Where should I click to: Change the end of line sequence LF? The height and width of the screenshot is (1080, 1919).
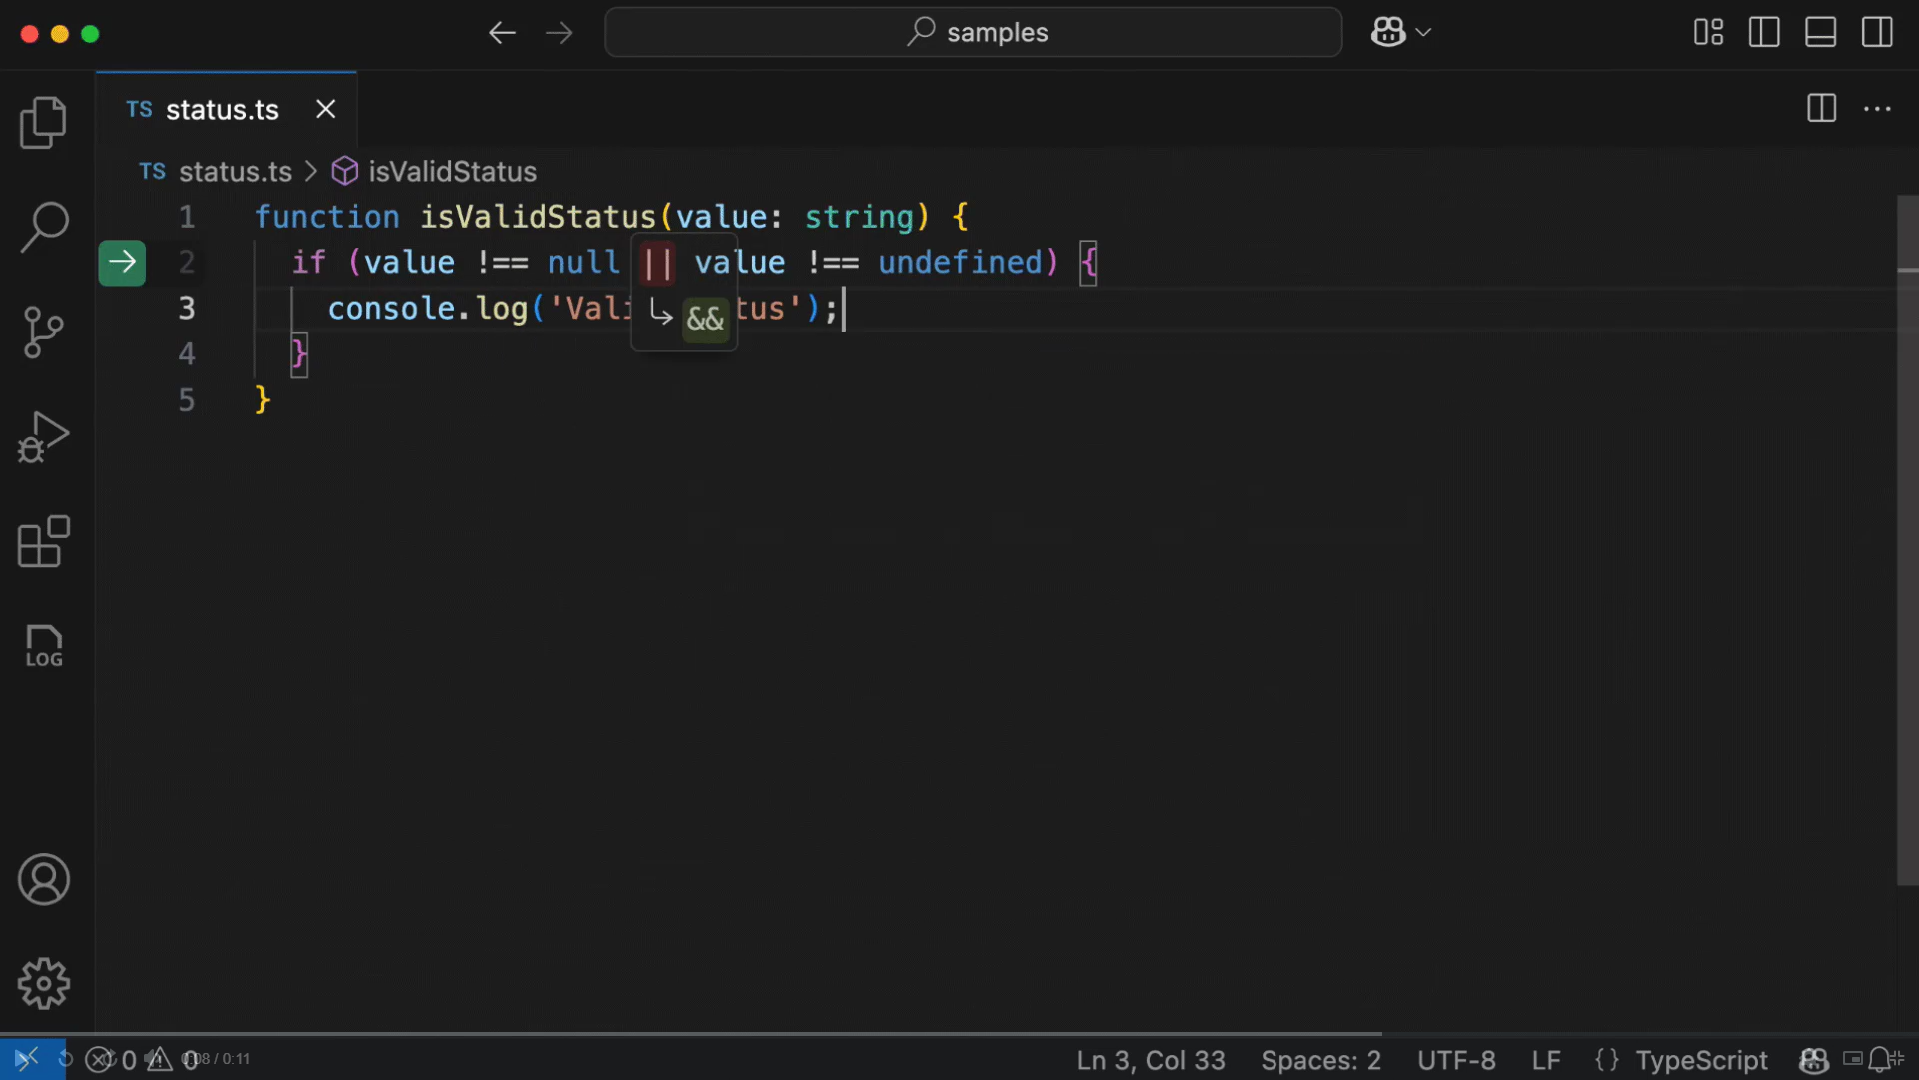pos(1546,1060)
